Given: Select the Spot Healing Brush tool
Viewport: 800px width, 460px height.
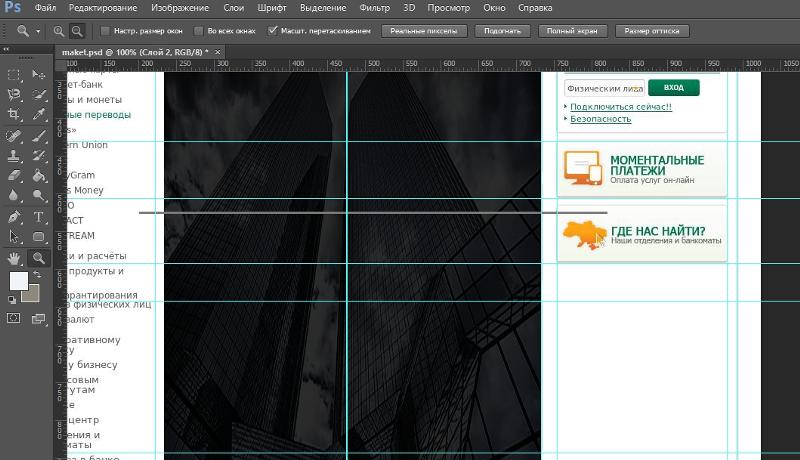Looking at the screenshot, I should (x=14, y=136).
